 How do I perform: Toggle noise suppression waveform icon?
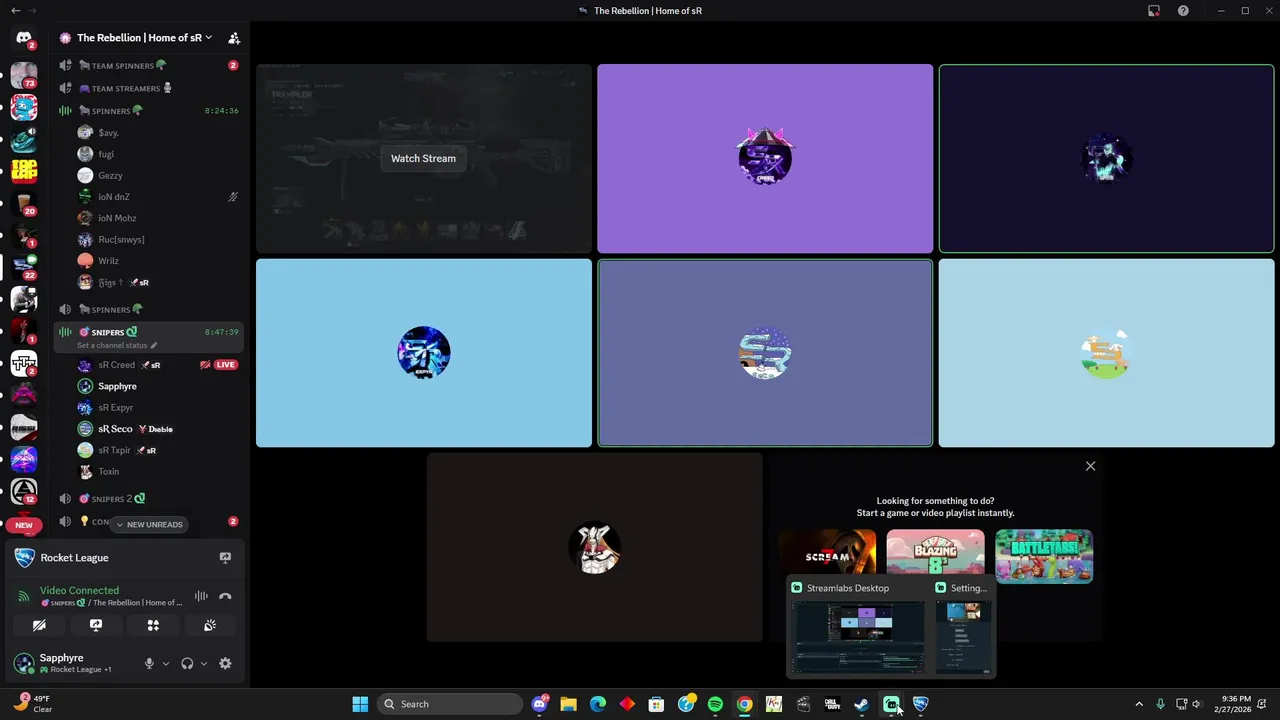(x=201, y=596)
